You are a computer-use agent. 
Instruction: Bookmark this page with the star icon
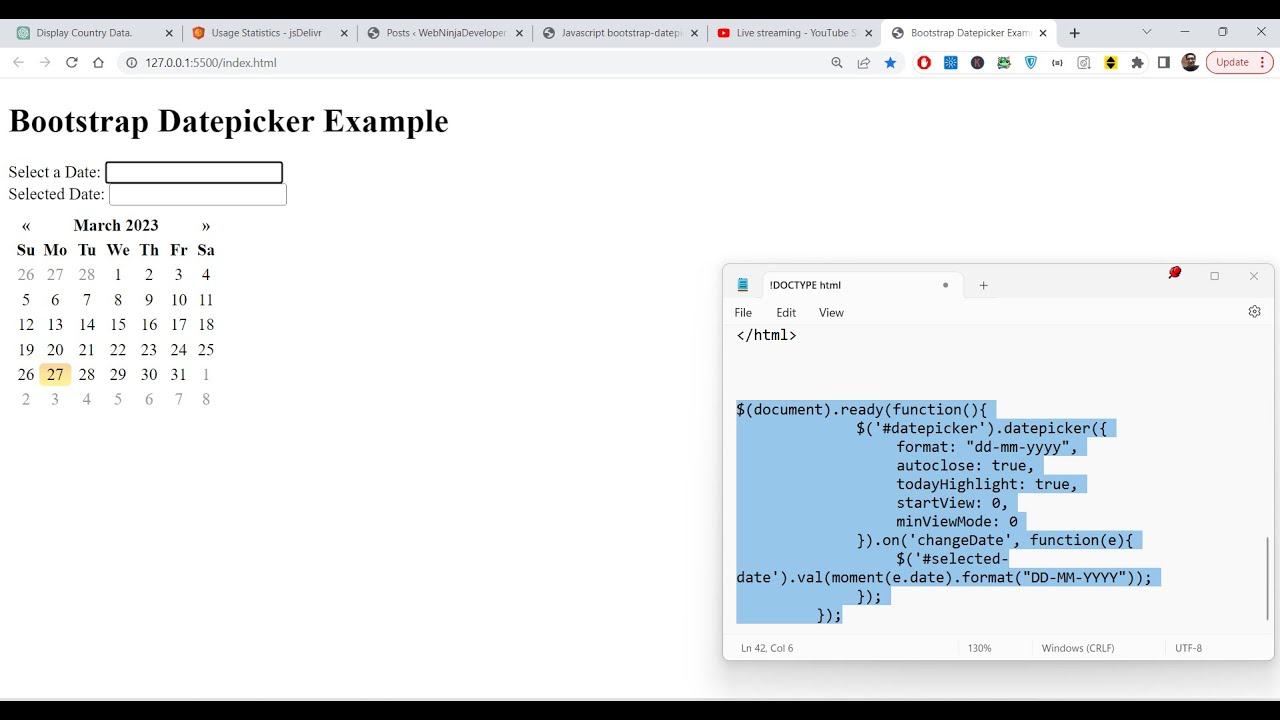pos(890,62)
